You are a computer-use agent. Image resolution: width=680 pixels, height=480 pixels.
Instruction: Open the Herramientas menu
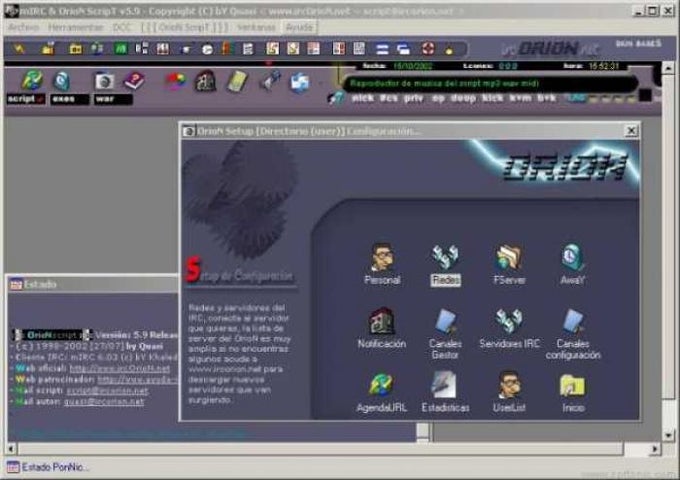pos(75,27)
